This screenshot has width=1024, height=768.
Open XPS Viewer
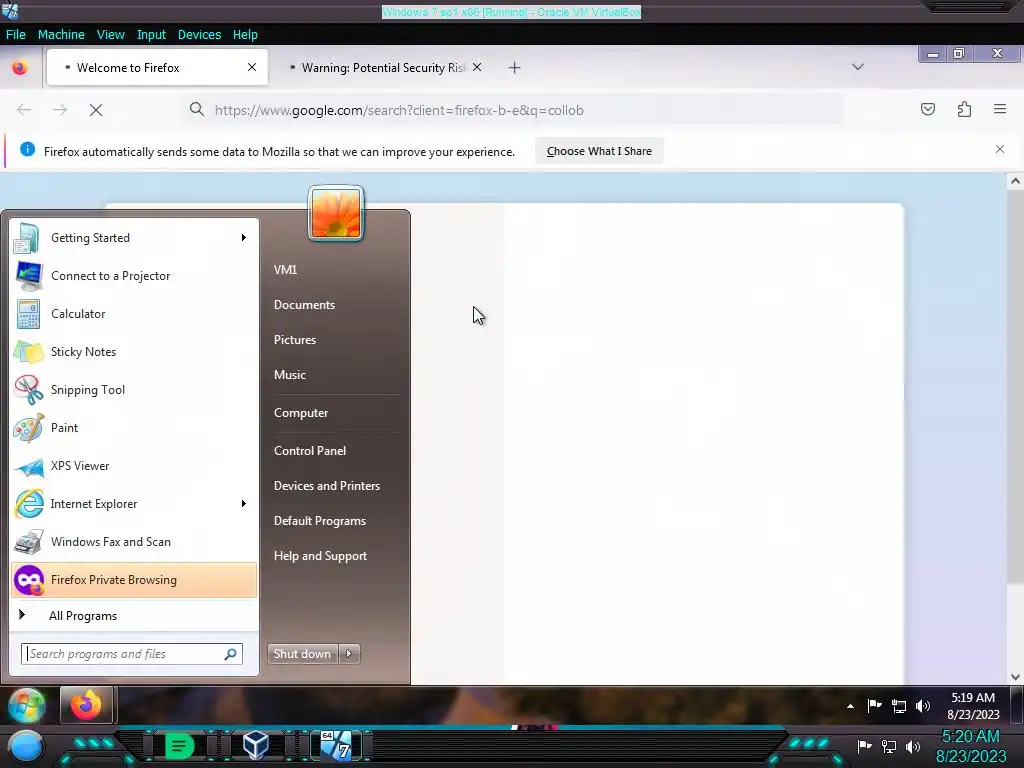tap(134, 466)
